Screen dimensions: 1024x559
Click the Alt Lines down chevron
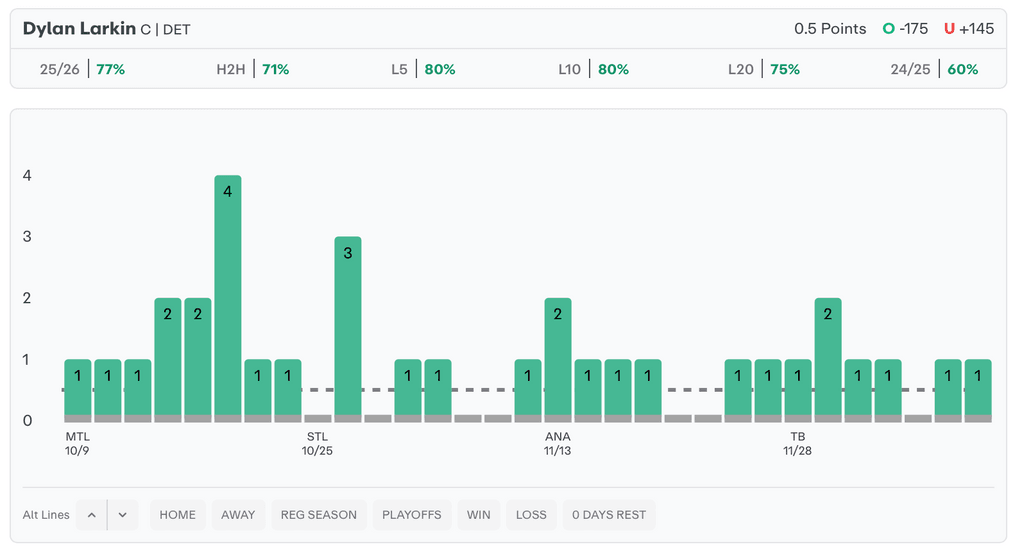[x=122, y=515]
